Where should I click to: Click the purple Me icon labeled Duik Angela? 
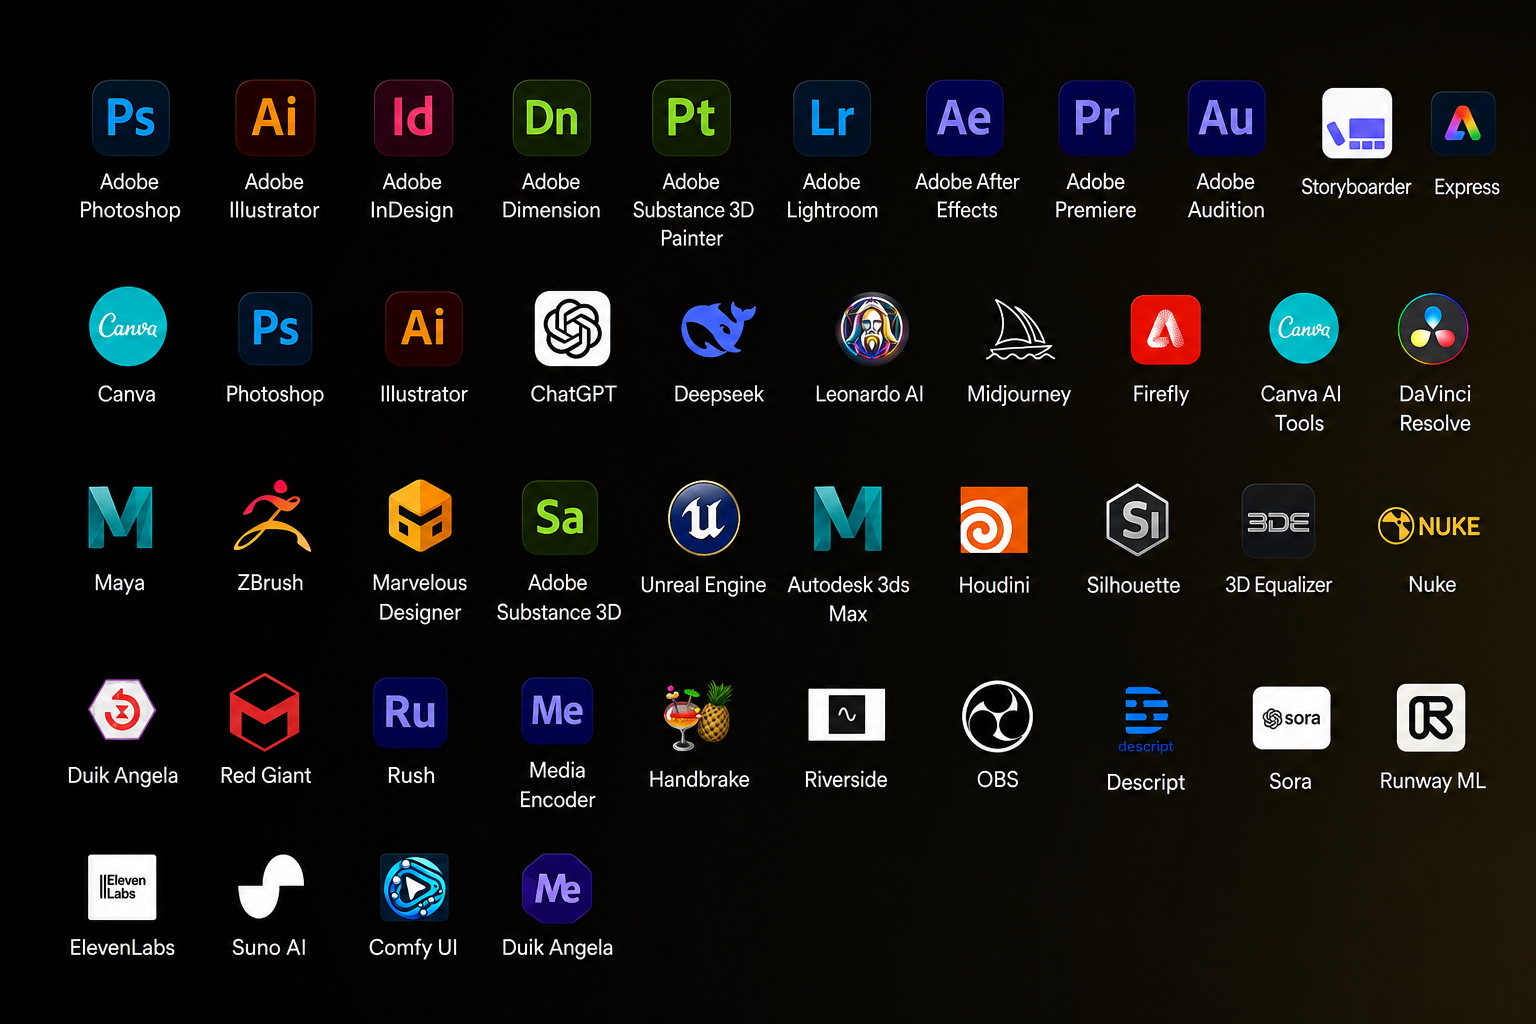(557, 888)
